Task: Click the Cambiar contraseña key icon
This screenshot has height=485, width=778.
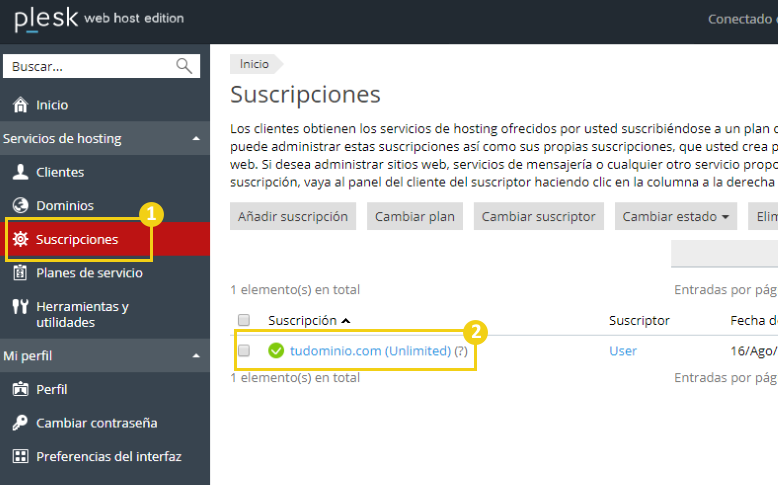Action: pos(20,423)
